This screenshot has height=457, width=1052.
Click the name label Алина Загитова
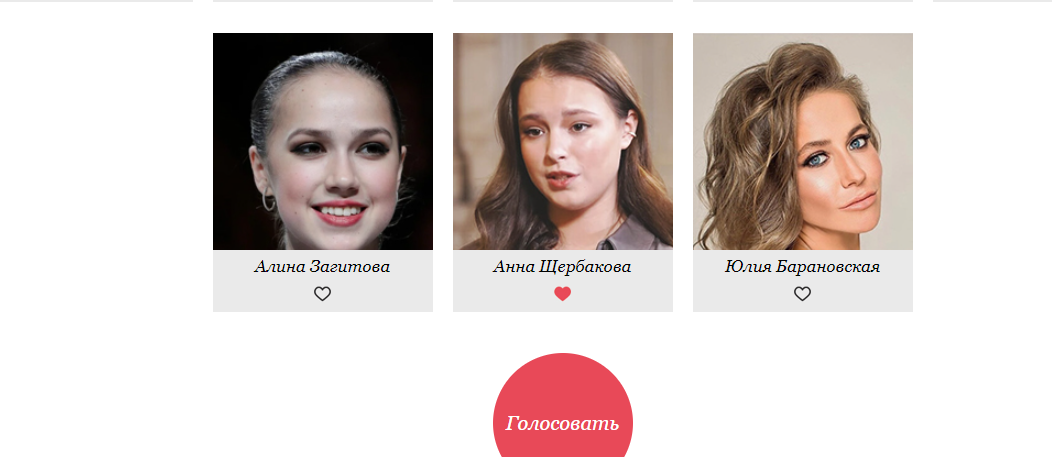[x=322, y=267]
